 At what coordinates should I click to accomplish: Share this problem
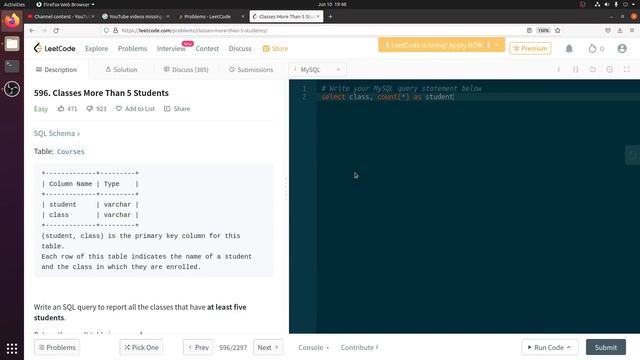177,109
